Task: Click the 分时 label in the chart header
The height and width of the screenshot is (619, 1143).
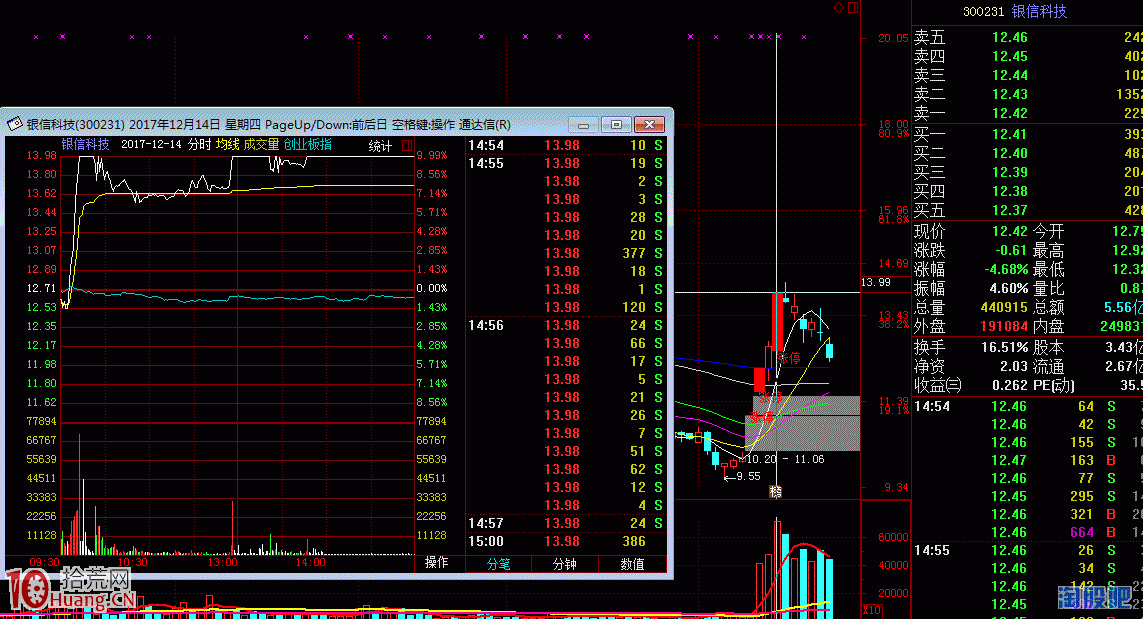Action: click(x=199, y=144)
